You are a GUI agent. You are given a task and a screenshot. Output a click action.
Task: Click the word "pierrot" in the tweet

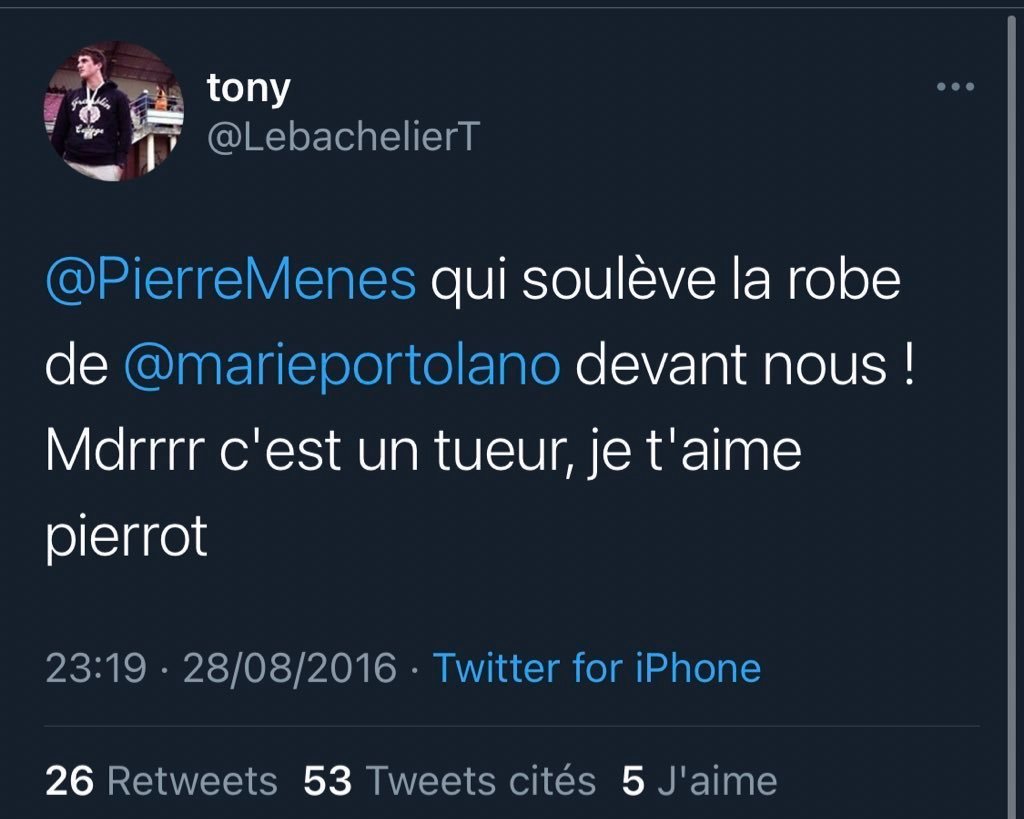pos(126,537)
